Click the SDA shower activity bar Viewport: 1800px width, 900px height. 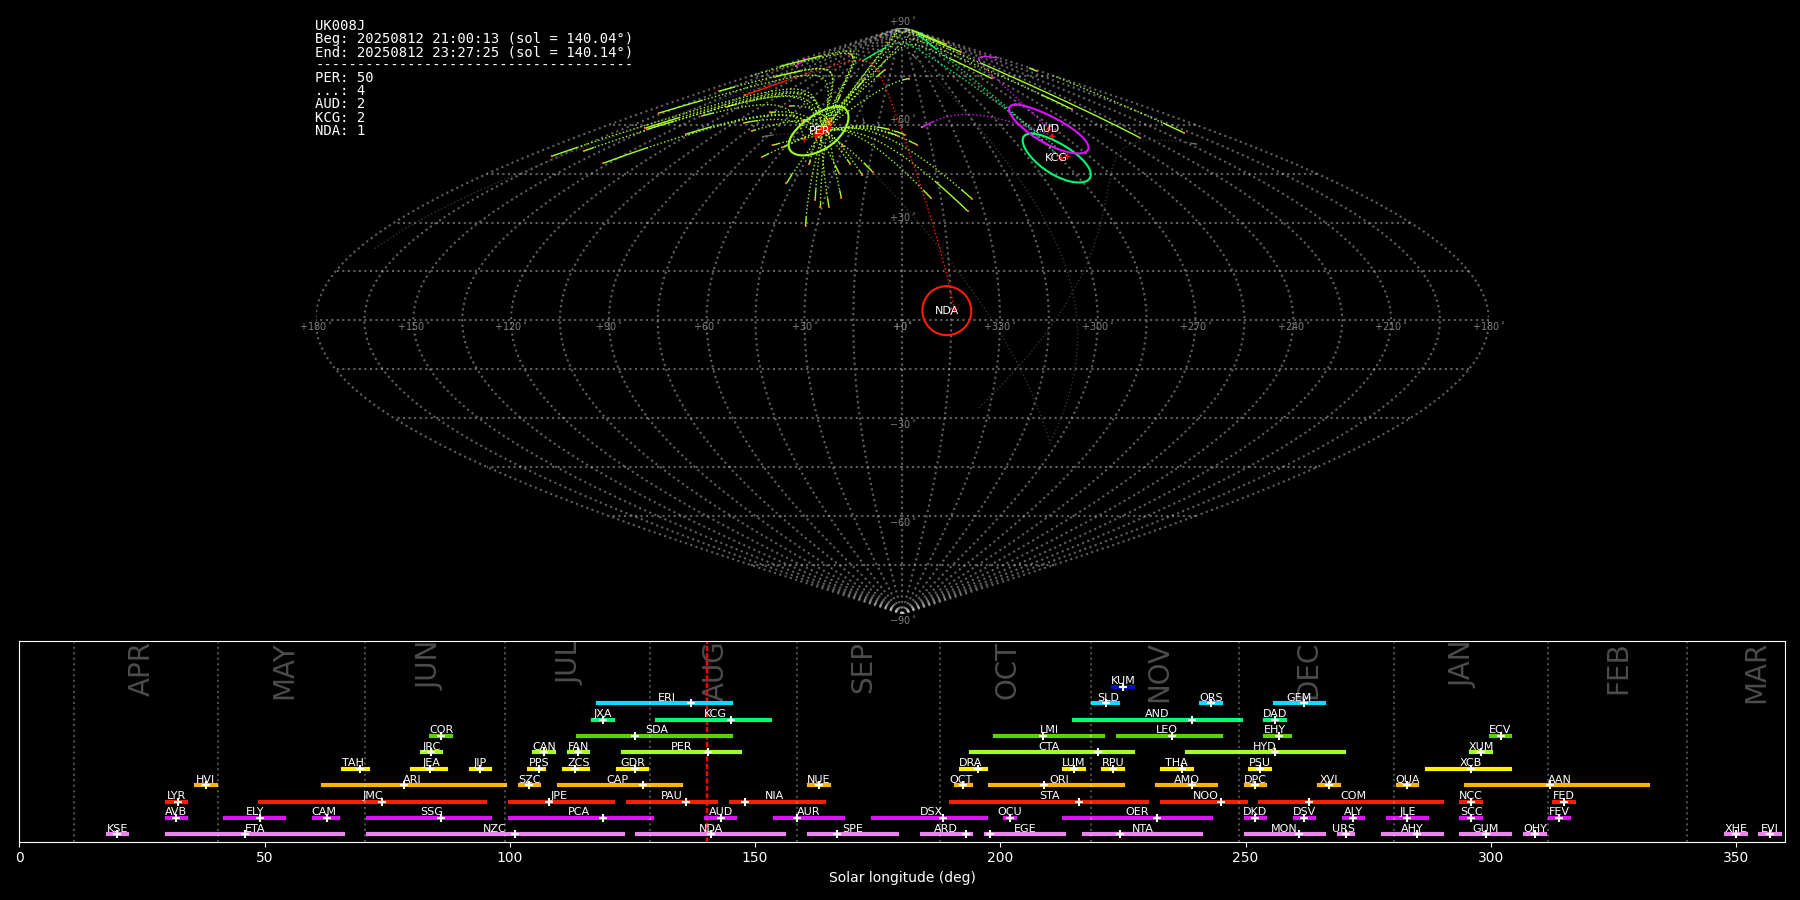(654, 736)
